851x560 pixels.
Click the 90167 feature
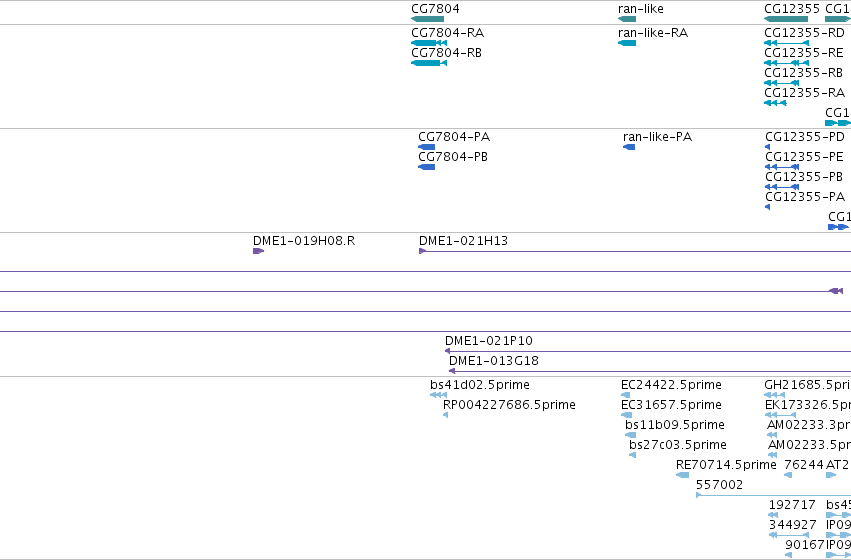coord(789,555)
